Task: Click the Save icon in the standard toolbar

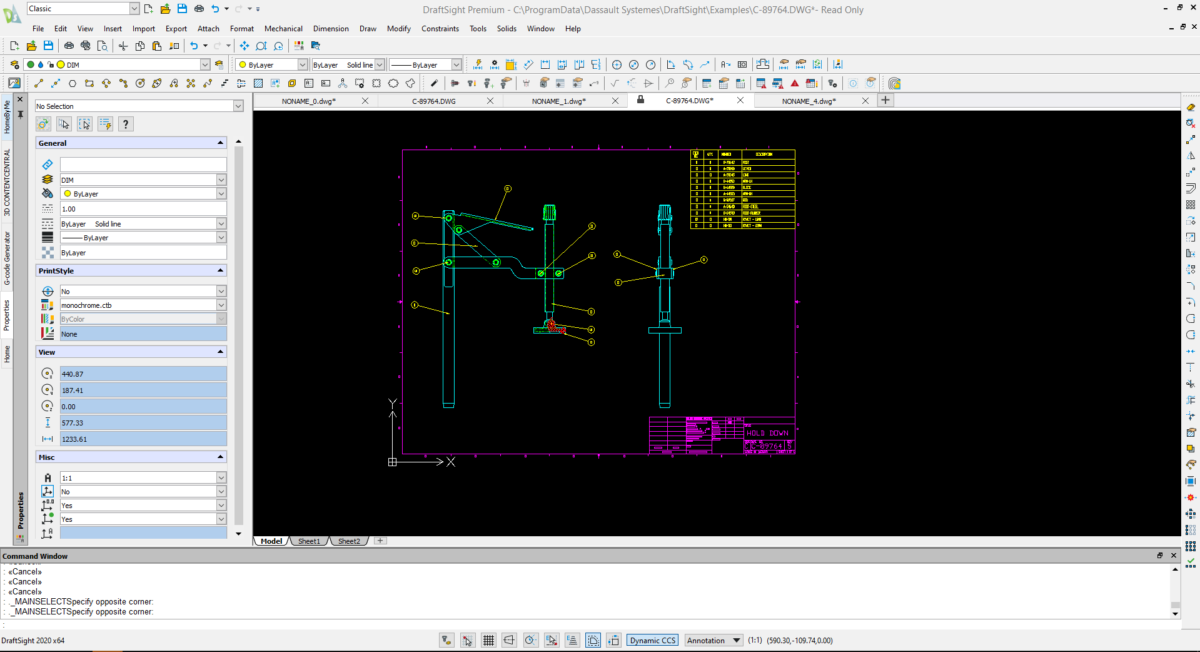Action: 47,46
